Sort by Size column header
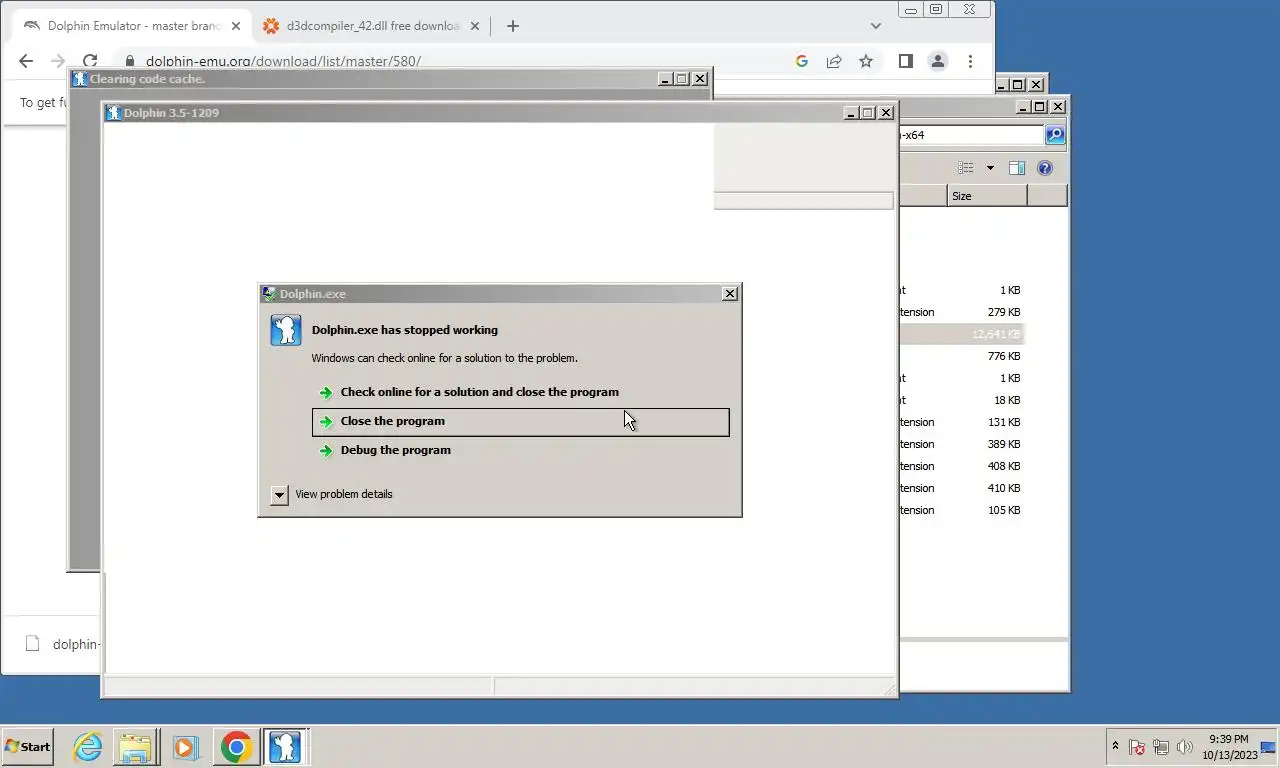The width and height of the screenshot is (1280, 768). coord(987,196)
